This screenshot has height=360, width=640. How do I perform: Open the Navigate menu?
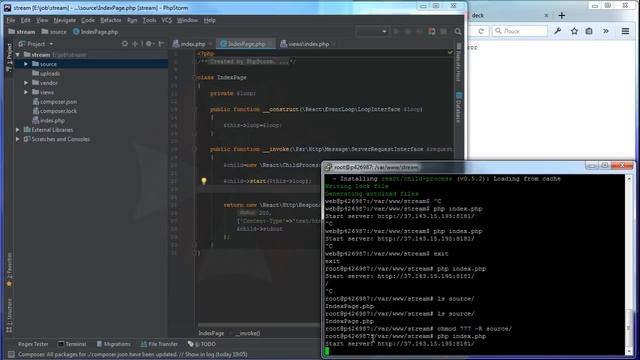[64, 20]
